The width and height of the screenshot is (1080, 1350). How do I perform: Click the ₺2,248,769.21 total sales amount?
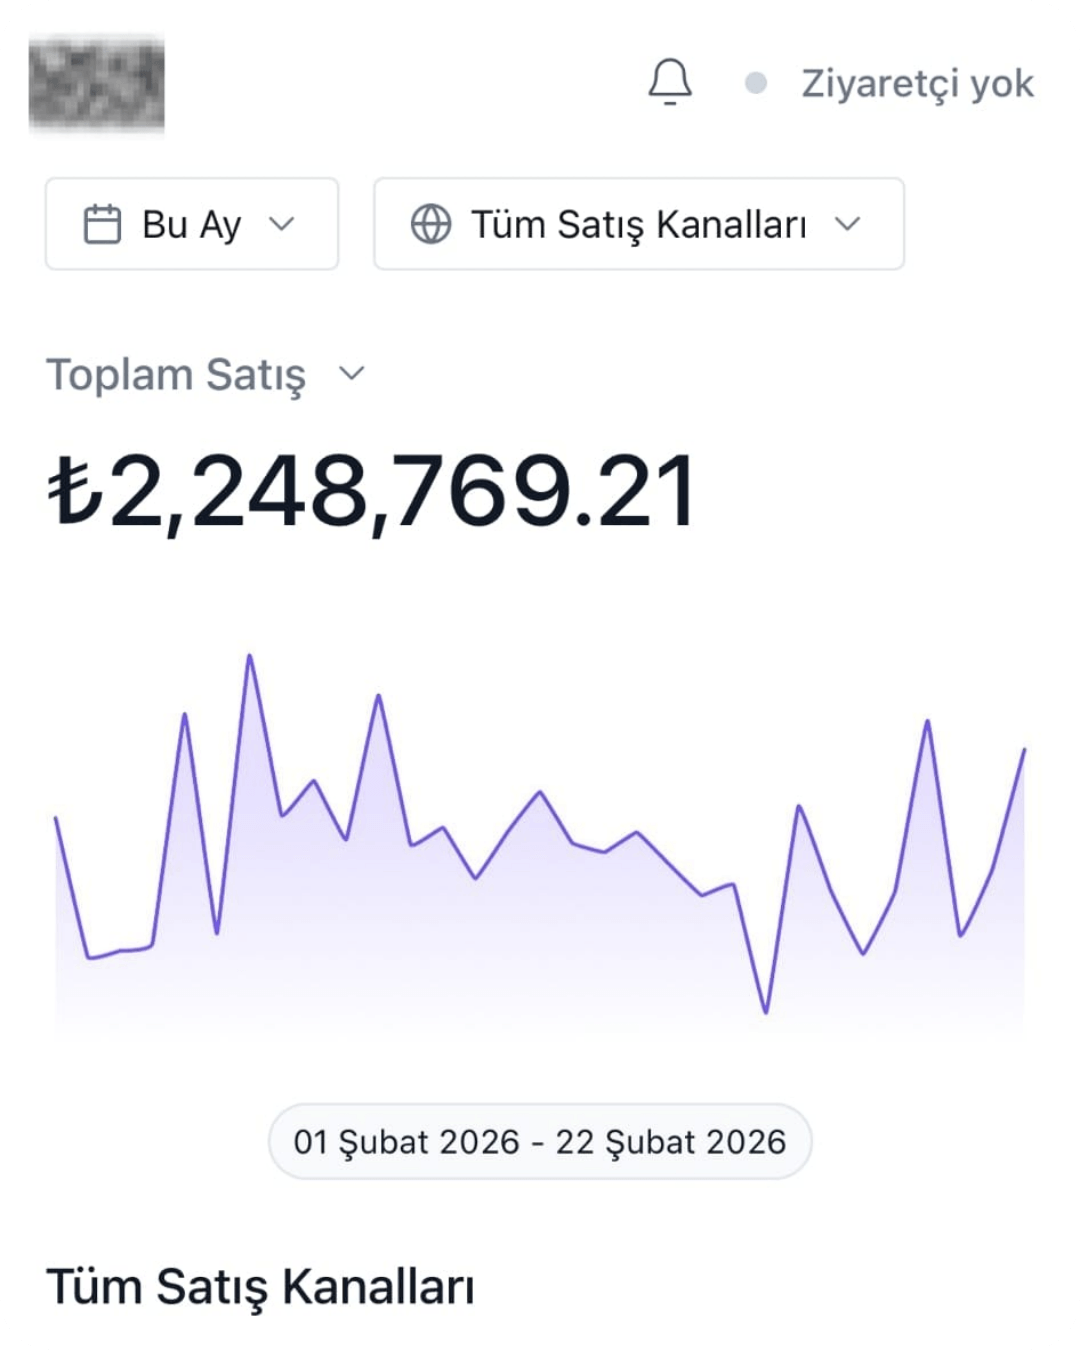click(372, 491)
